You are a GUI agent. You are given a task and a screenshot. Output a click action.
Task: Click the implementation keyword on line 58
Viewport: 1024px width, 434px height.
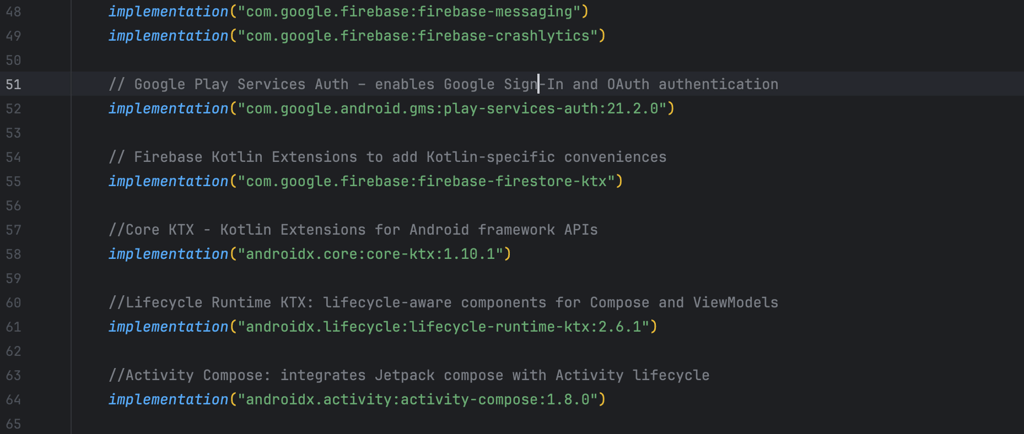pyautogui.click(x=168, y=254)
